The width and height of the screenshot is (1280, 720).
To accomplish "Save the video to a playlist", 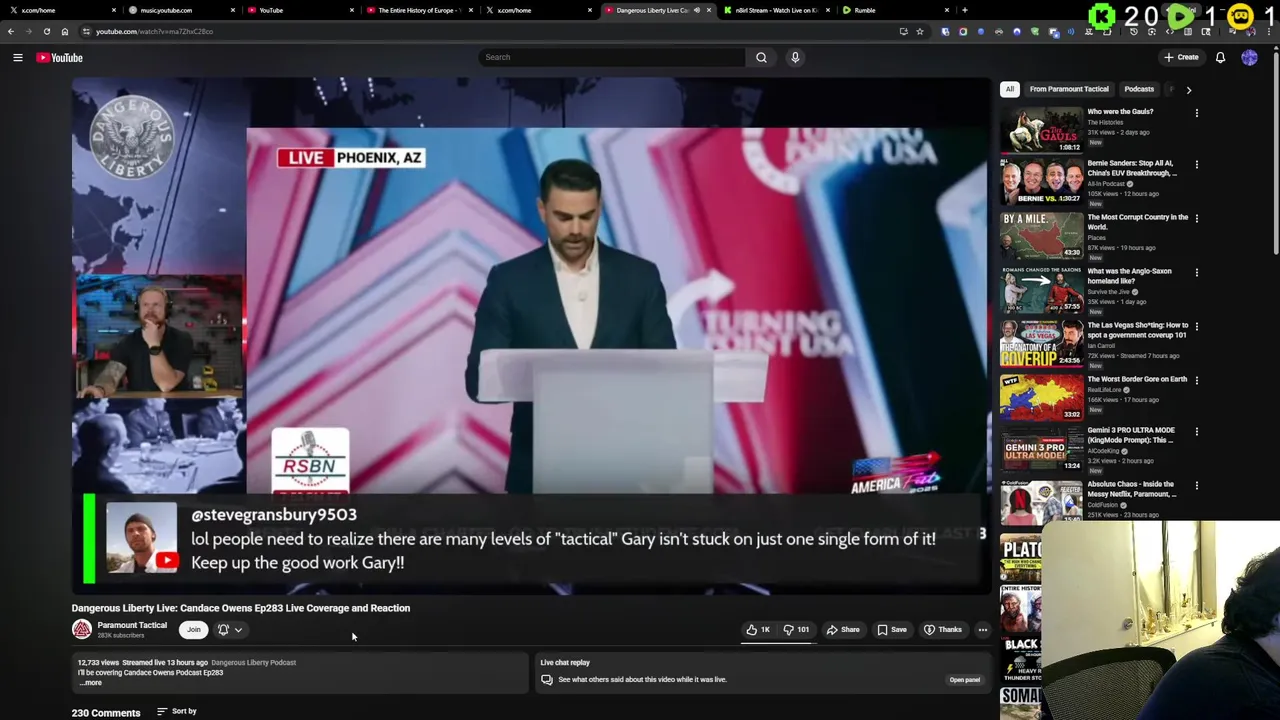I will [x=892, y=629].
